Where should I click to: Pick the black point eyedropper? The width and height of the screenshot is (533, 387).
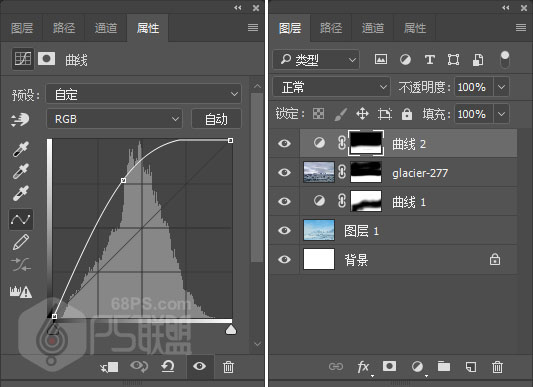coord(21,149)
